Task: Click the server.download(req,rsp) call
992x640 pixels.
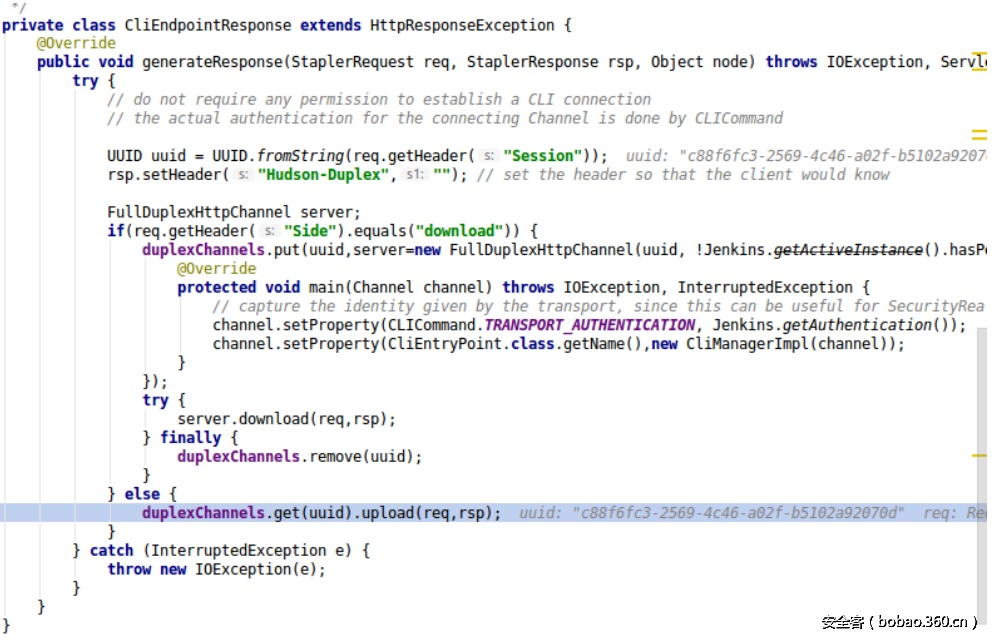Action: pos(286,419)
